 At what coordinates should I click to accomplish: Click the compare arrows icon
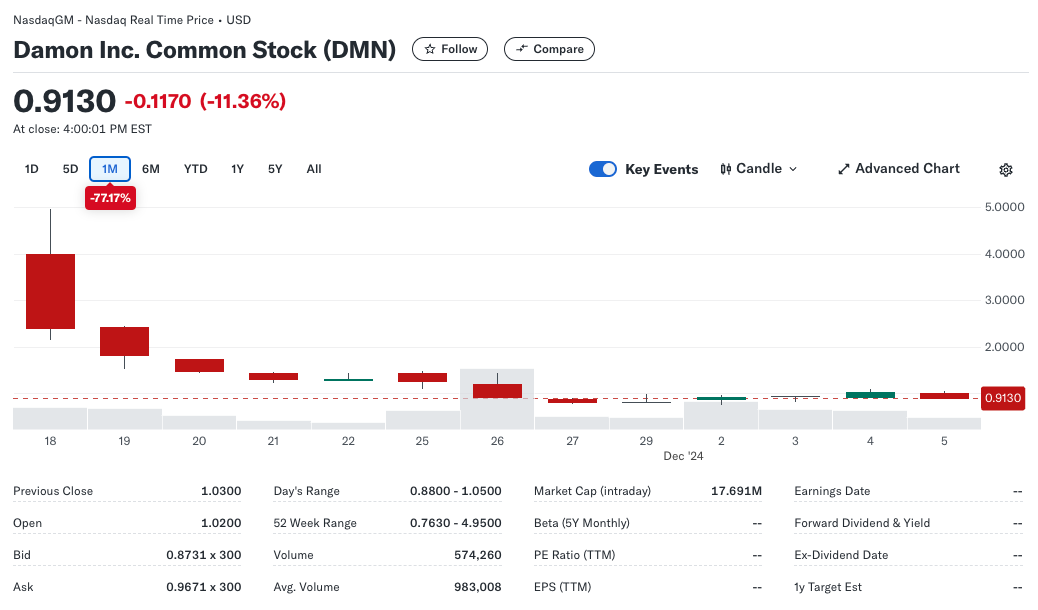(522, 48)
